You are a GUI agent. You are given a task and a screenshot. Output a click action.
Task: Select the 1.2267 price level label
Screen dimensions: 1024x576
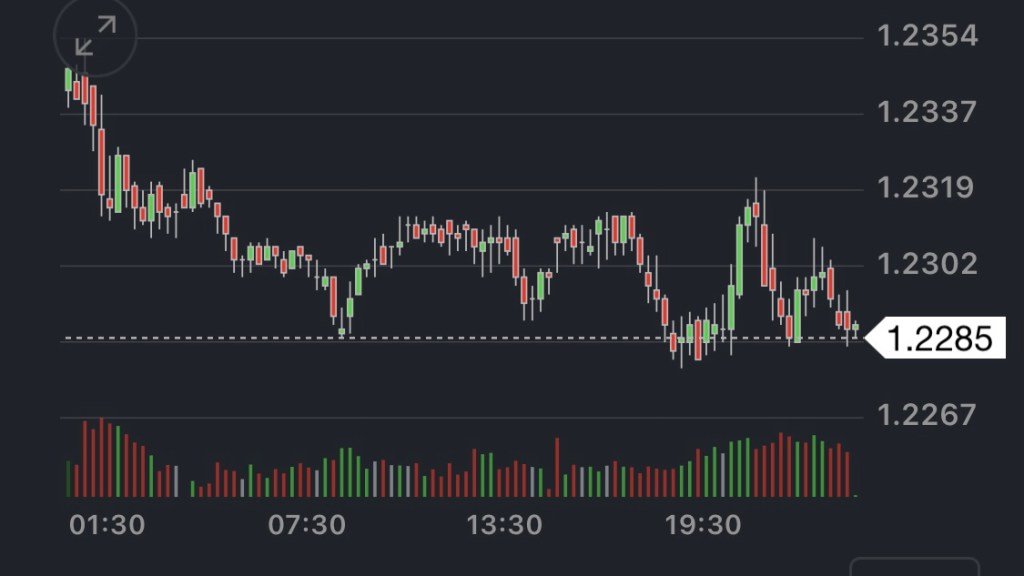pos(926,414)
